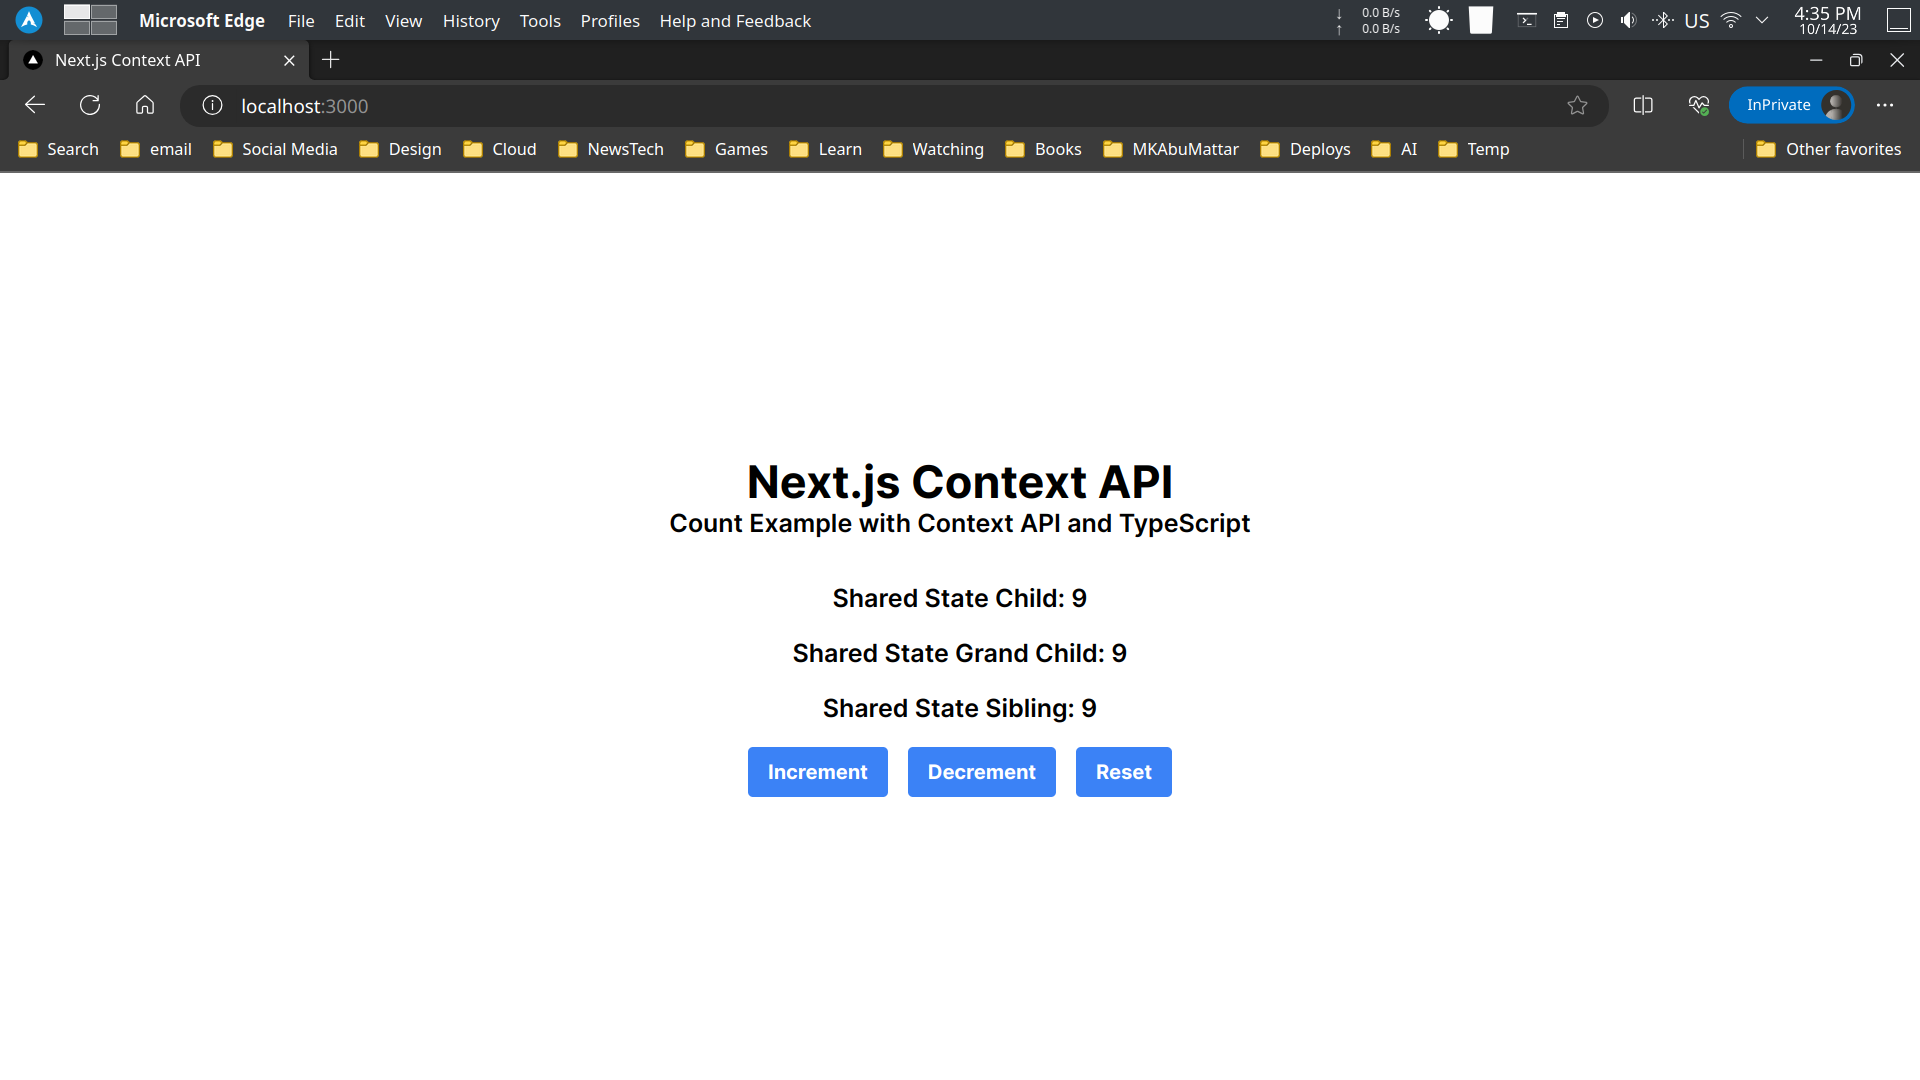This screenshot has width=1920, height=1080.
Task: Click the back navigation arrow
Action: coord(34,105)
